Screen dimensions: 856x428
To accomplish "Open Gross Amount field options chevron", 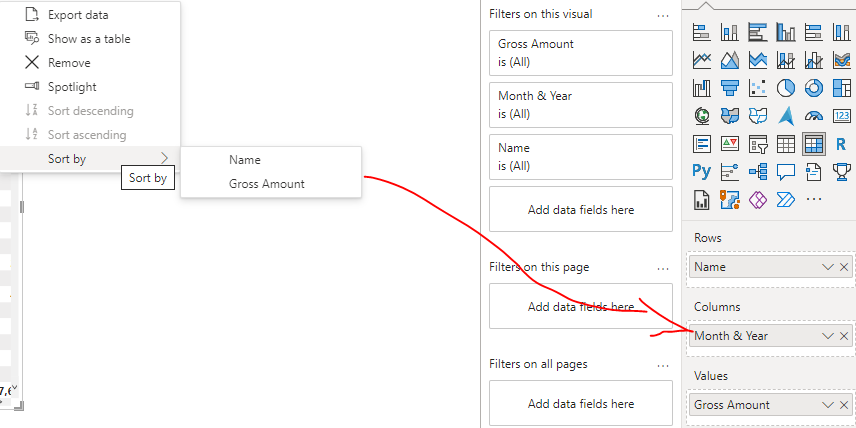I will click(828, 405).
